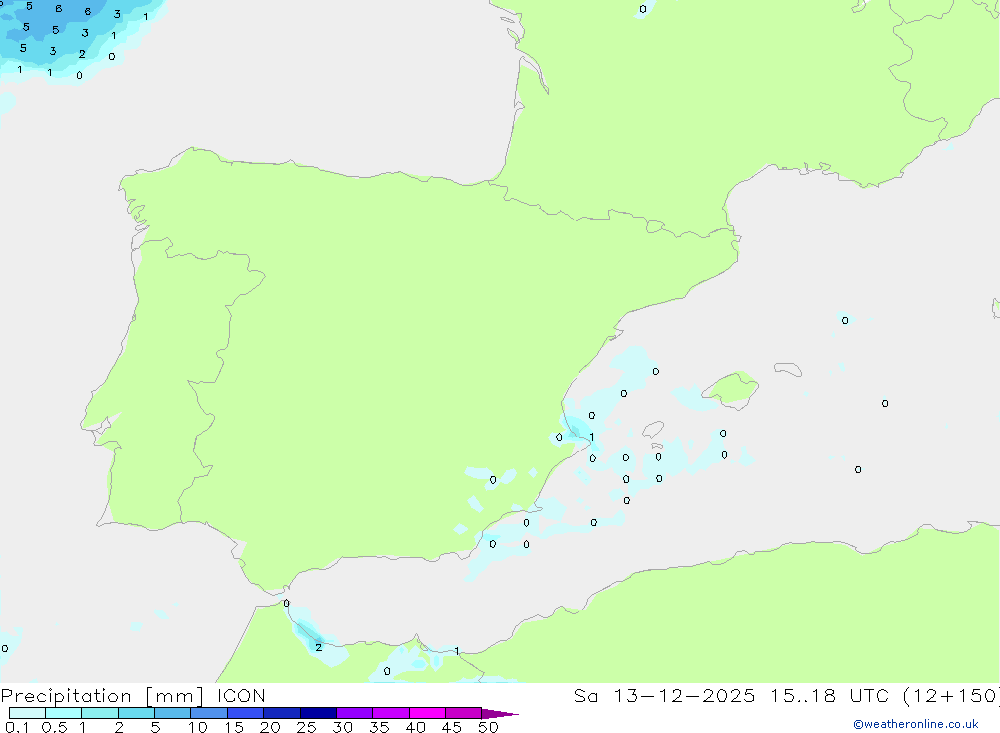Click the "20" legend label

[270, 727]
